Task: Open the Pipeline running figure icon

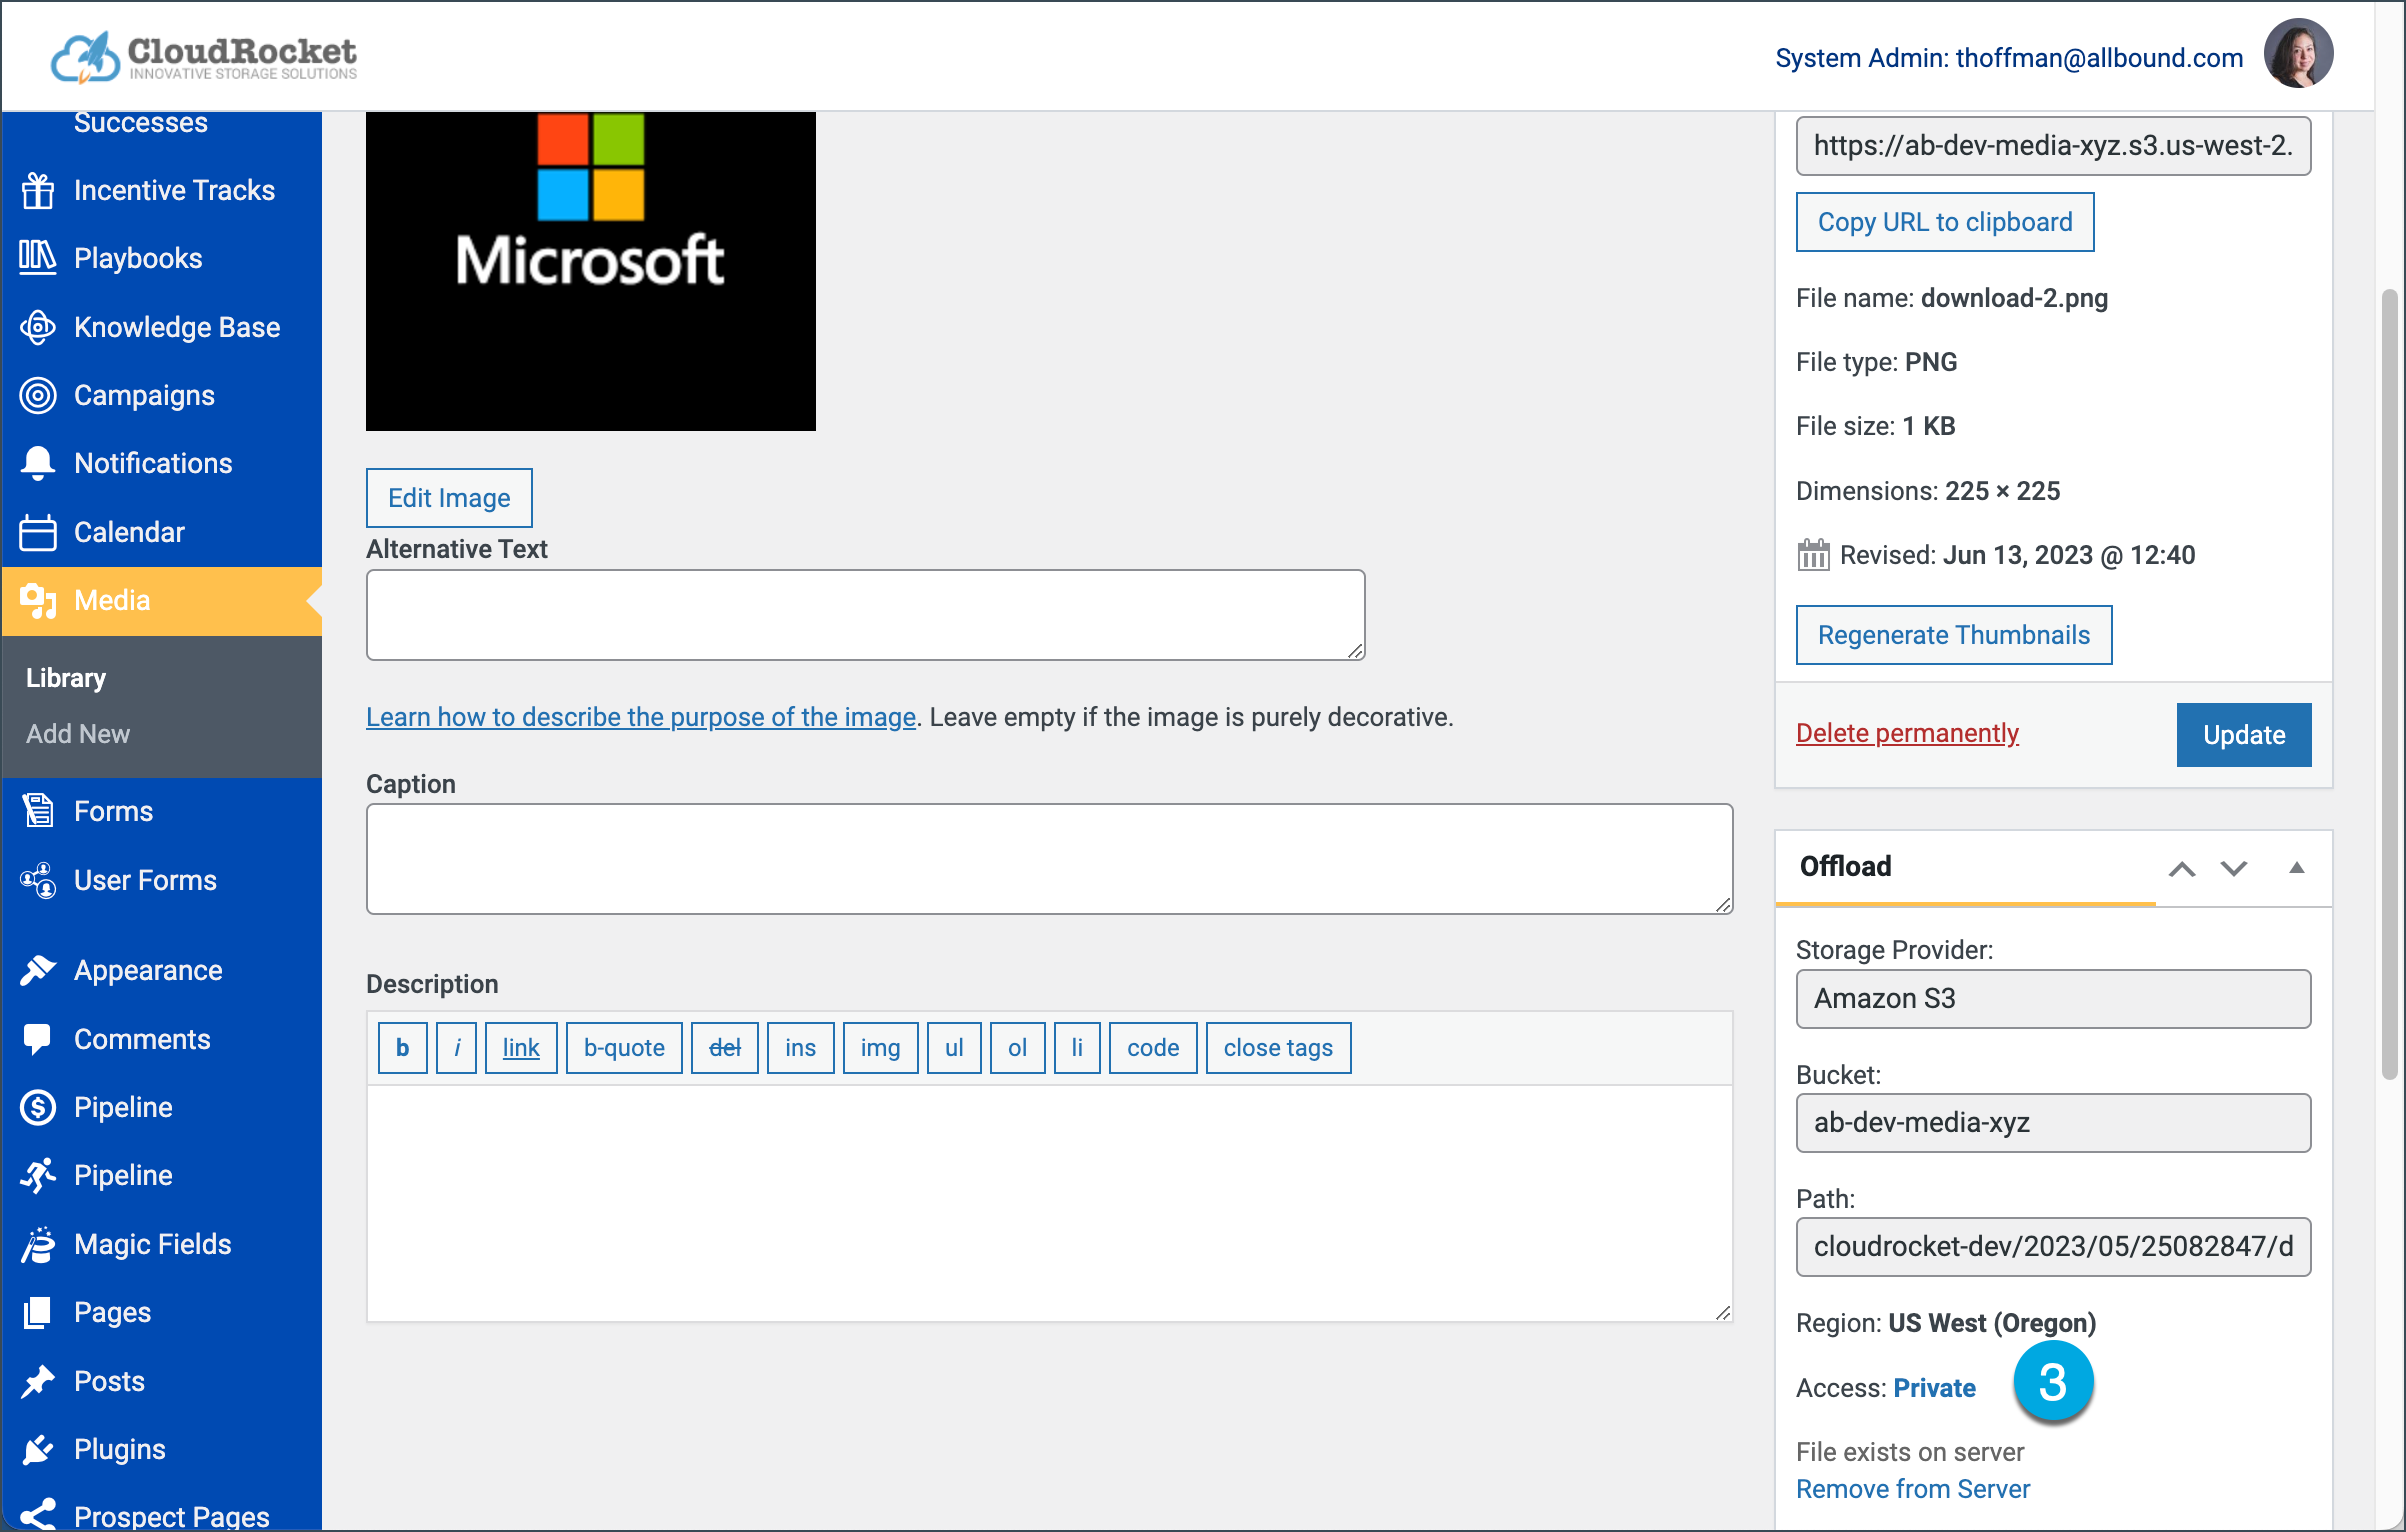Action: click(38, 1175)
